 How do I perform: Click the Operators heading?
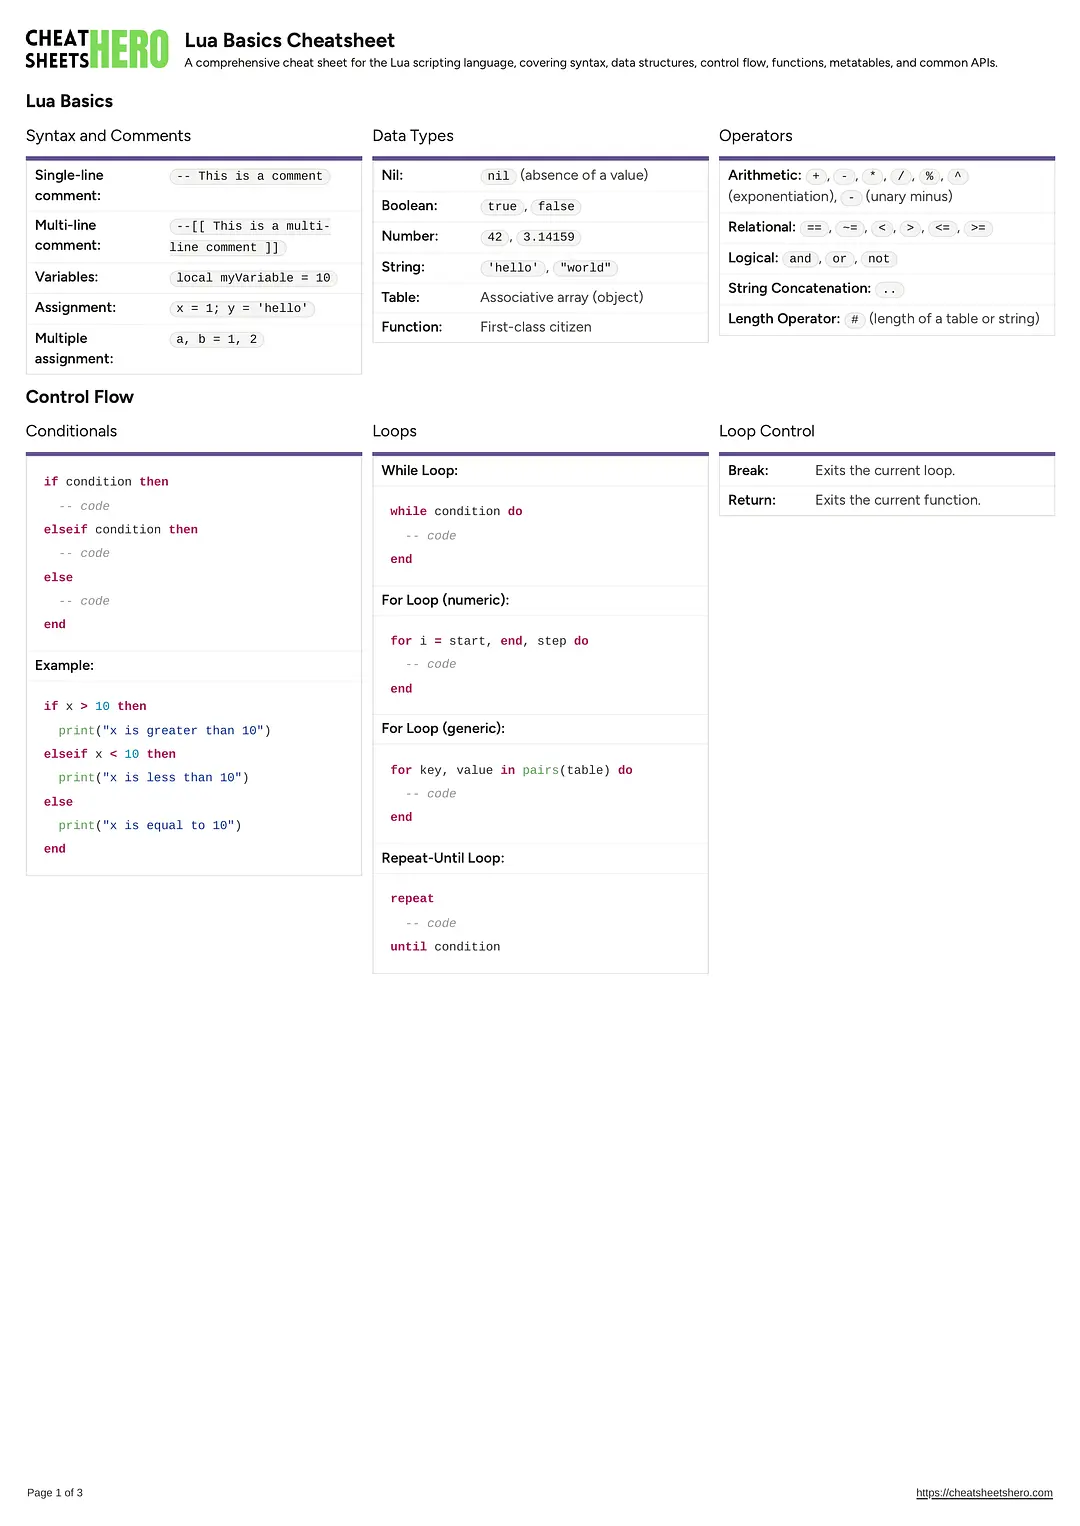[756, 136]
